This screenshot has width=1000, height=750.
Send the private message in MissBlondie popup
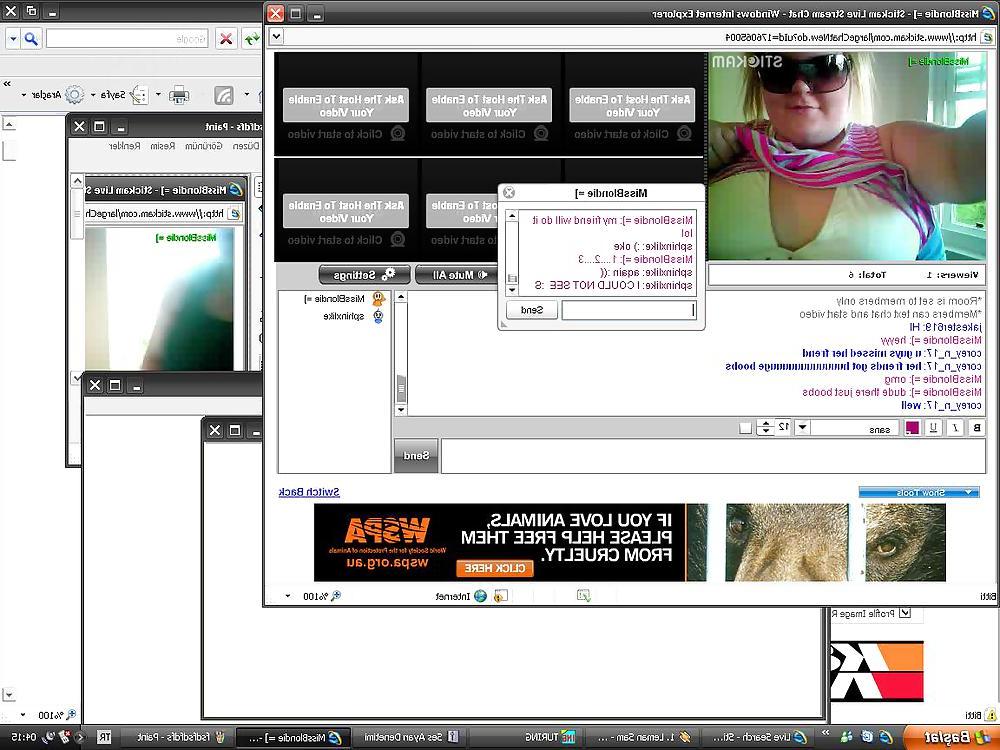tap(531, 310)
